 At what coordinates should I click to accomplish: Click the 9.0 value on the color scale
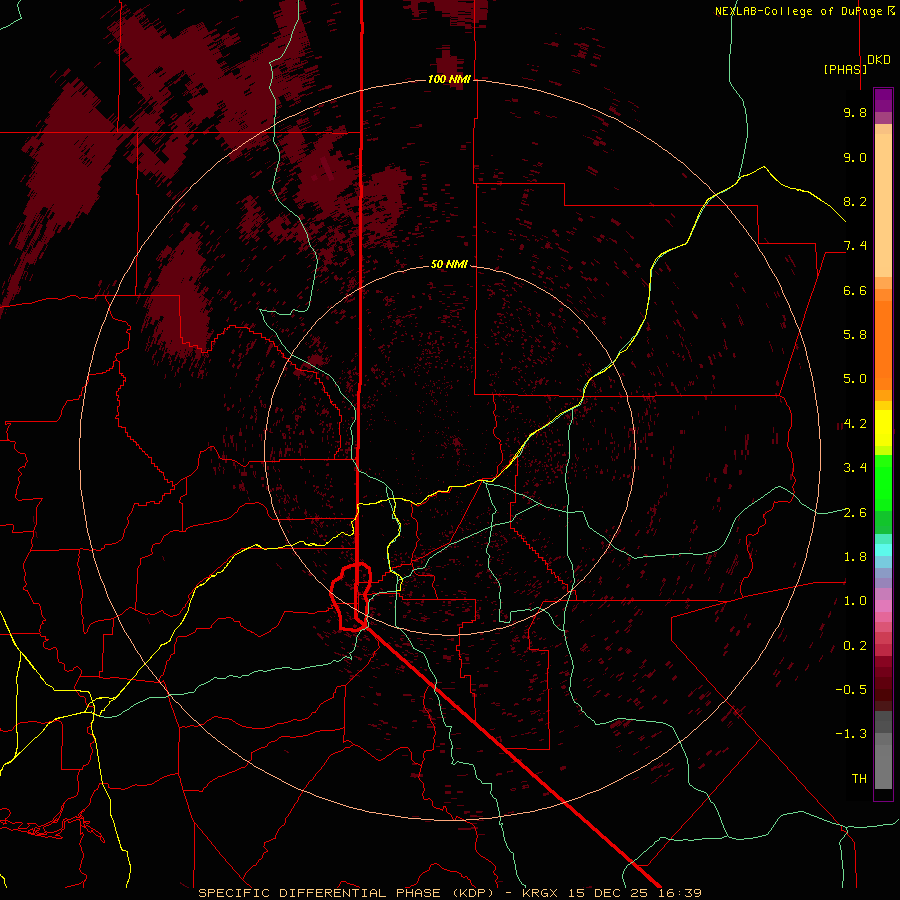855,157
